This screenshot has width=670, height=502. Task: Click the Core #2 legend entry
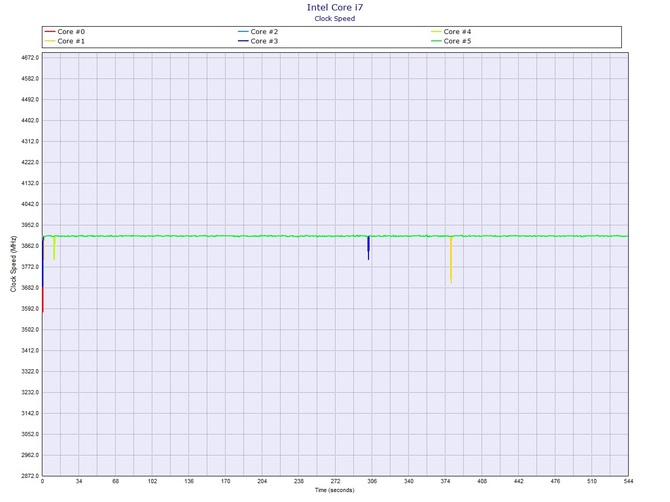coord(258,32)
